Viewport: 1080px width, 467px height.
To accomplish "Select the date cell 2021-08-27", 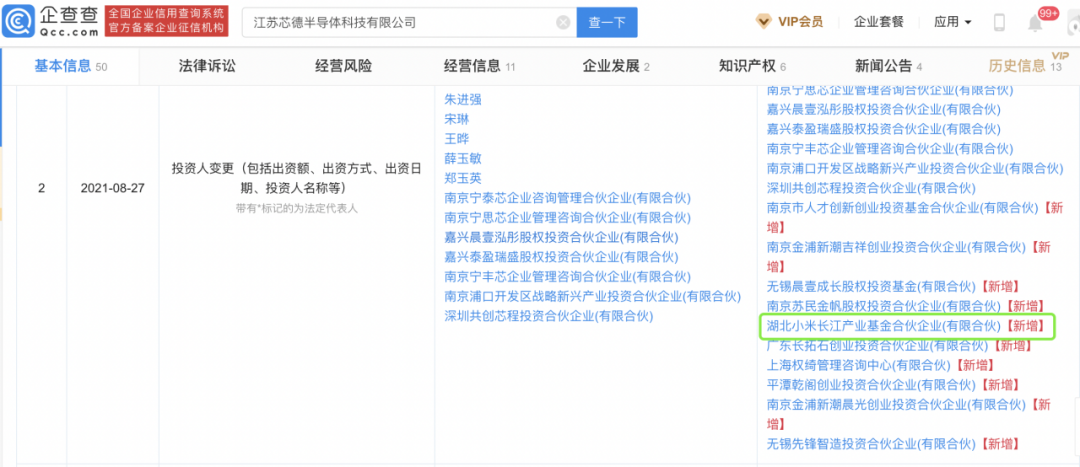I will [x=113, y=187].
